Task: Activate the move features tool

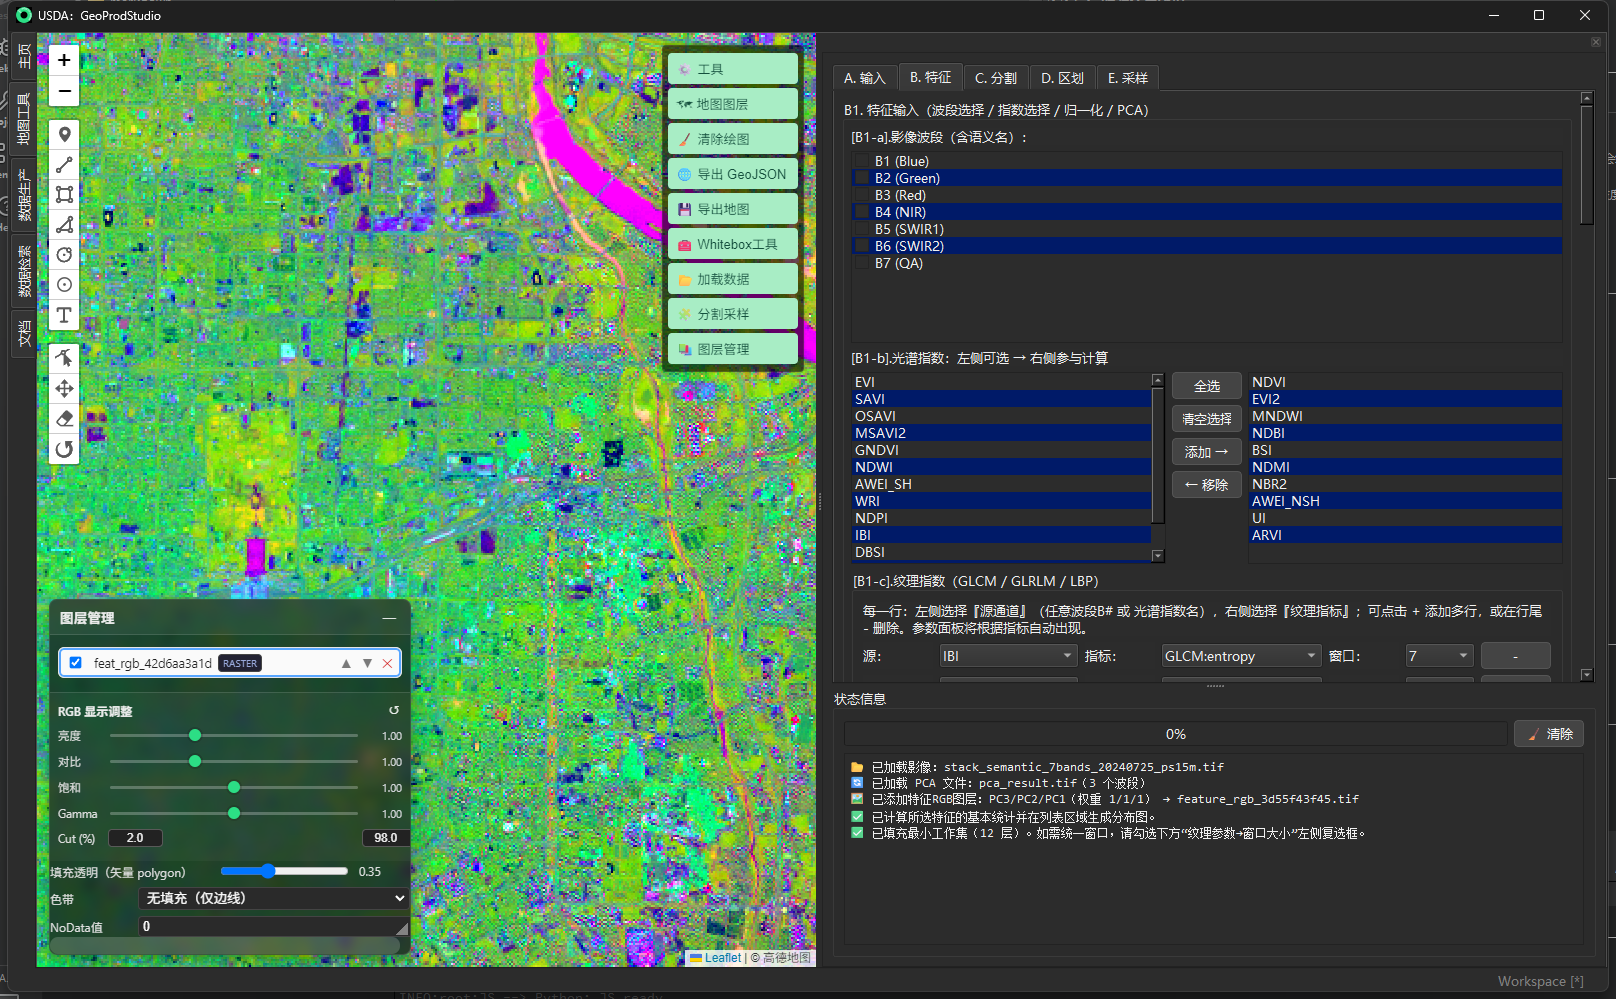Action: coord(64,388)
